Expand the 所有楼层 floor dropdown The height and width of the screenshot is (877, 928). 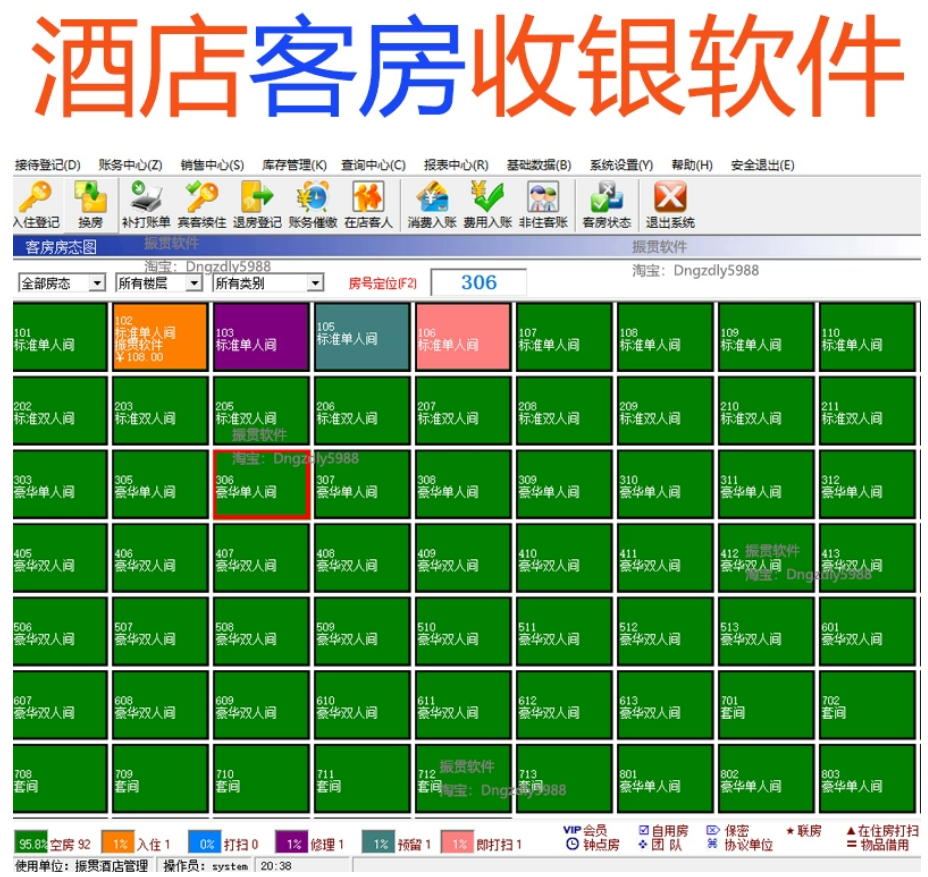coord(159,283)
